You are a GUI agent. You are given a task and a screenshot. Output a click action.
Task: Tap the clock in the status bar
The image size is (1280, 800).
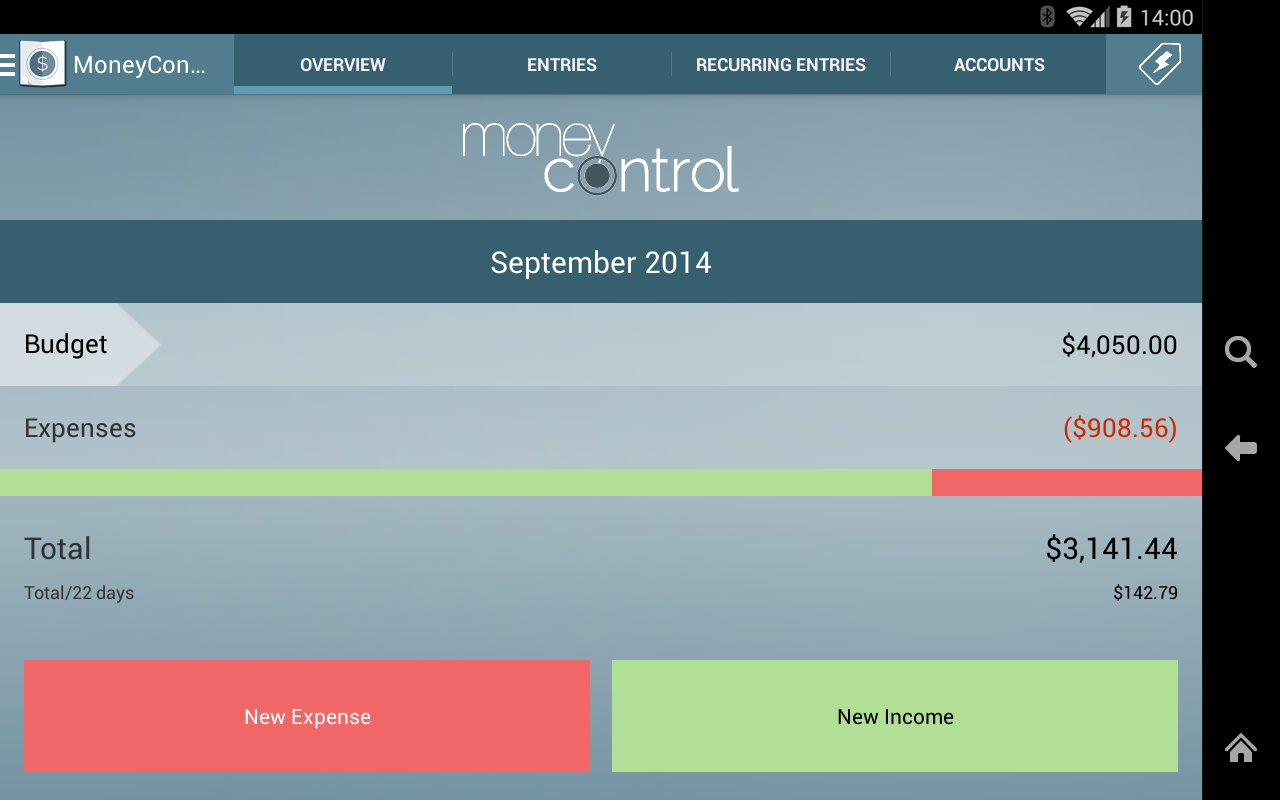pyautogui.click(x=1168, y=17)
